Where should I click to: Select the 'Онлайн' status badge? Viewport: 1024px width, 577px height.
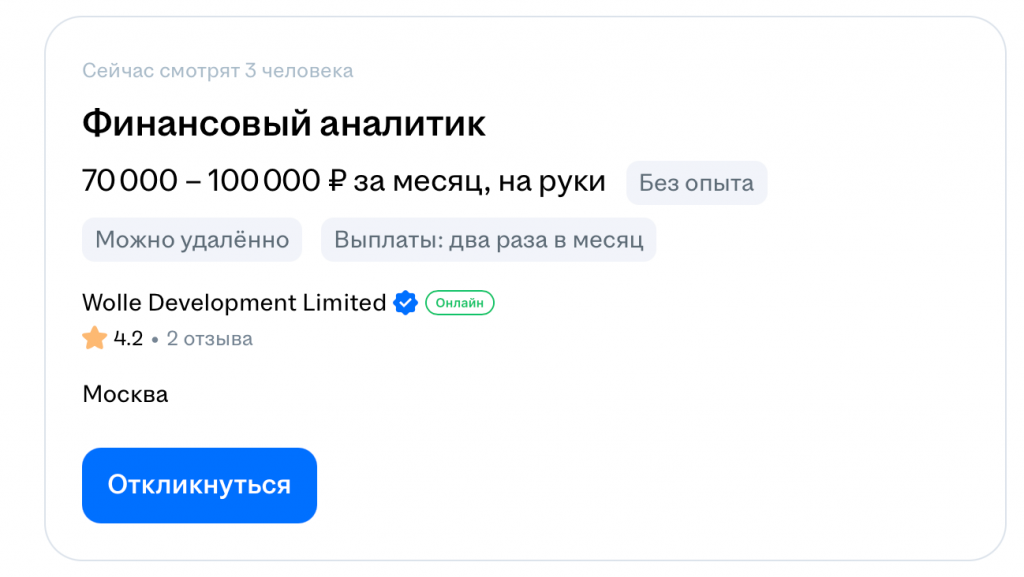459,302
